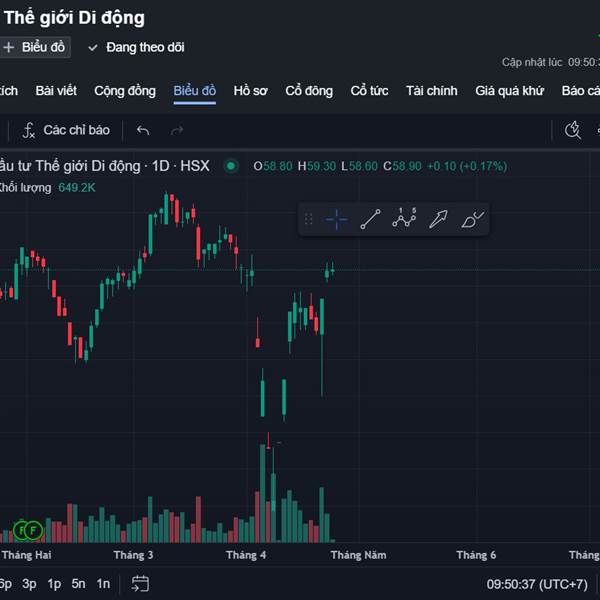
Task: Select the crosshair cursor tool
Action: [336, 220]
